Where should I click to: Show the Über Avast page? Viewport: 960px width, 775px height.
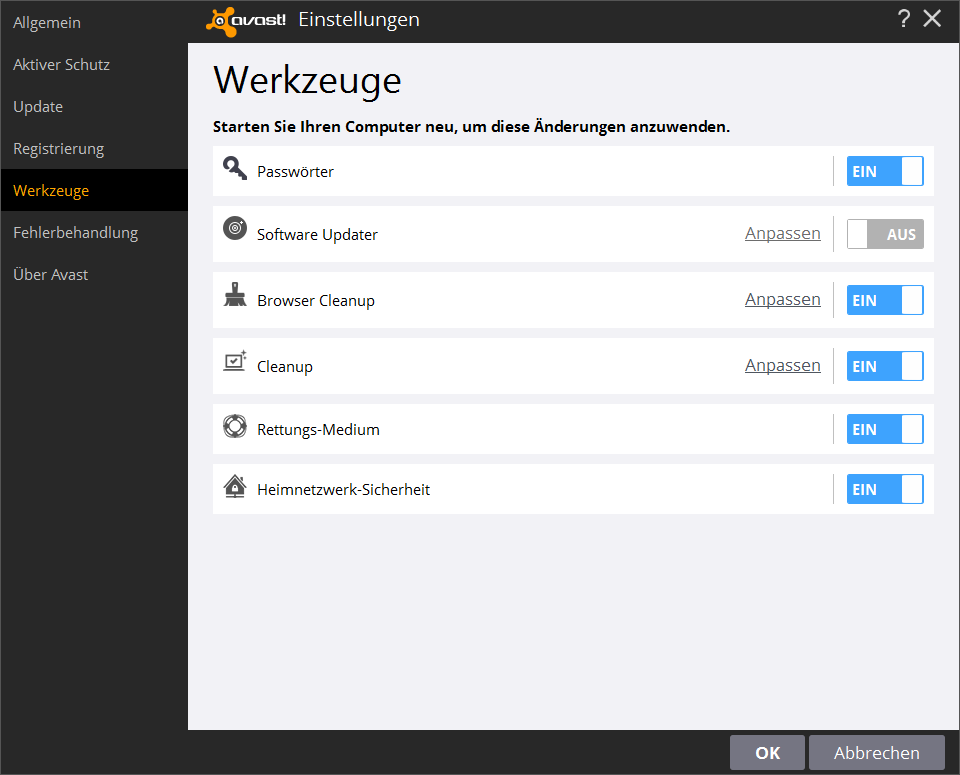[x=94, y=274]
